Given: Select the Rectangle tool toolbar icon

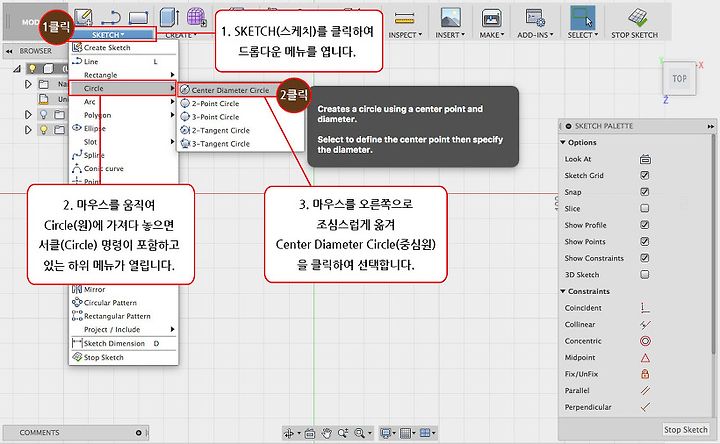Looking at the screenshot, I should coord(138,18).
